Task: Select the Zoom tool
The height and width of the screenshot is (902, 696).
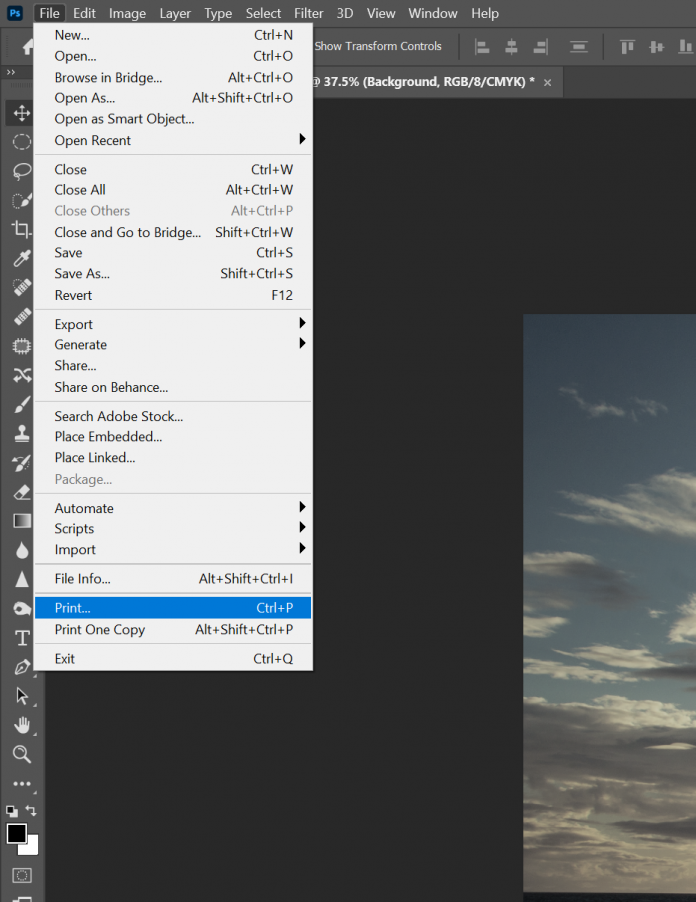Action: 21,754
